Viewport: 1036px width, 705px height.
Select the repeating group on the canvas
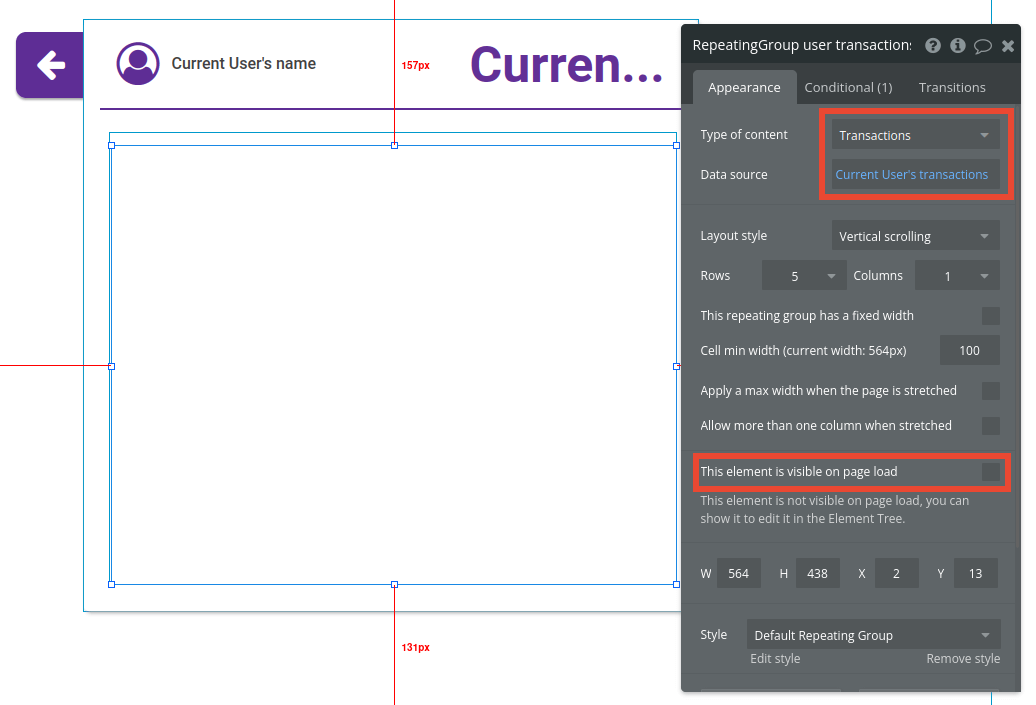pyautogui.click(x=394, y=365)
